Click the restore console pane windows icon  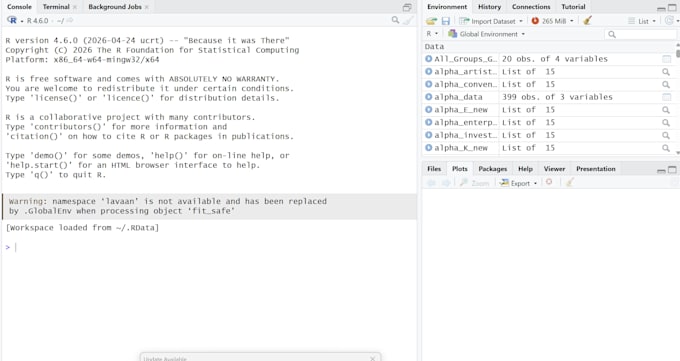407,7
